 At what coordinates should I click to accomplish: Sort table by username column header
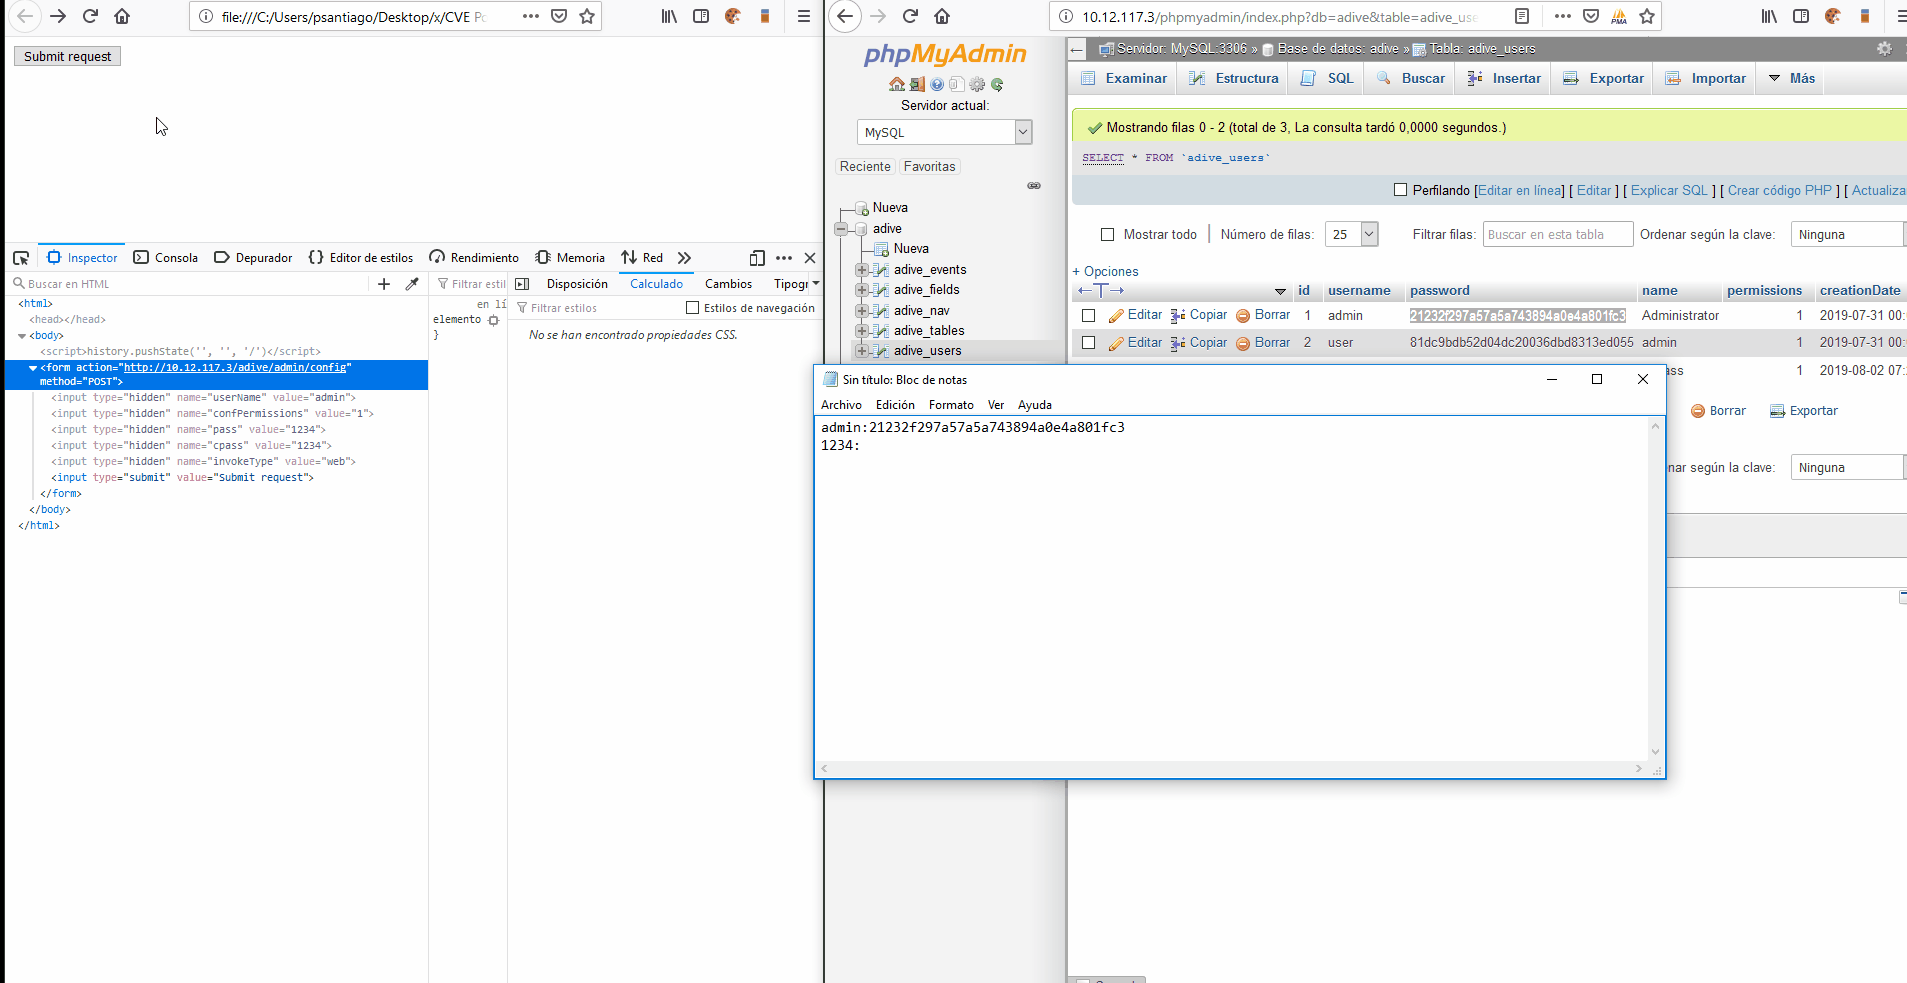click(x=1359, y=291)
